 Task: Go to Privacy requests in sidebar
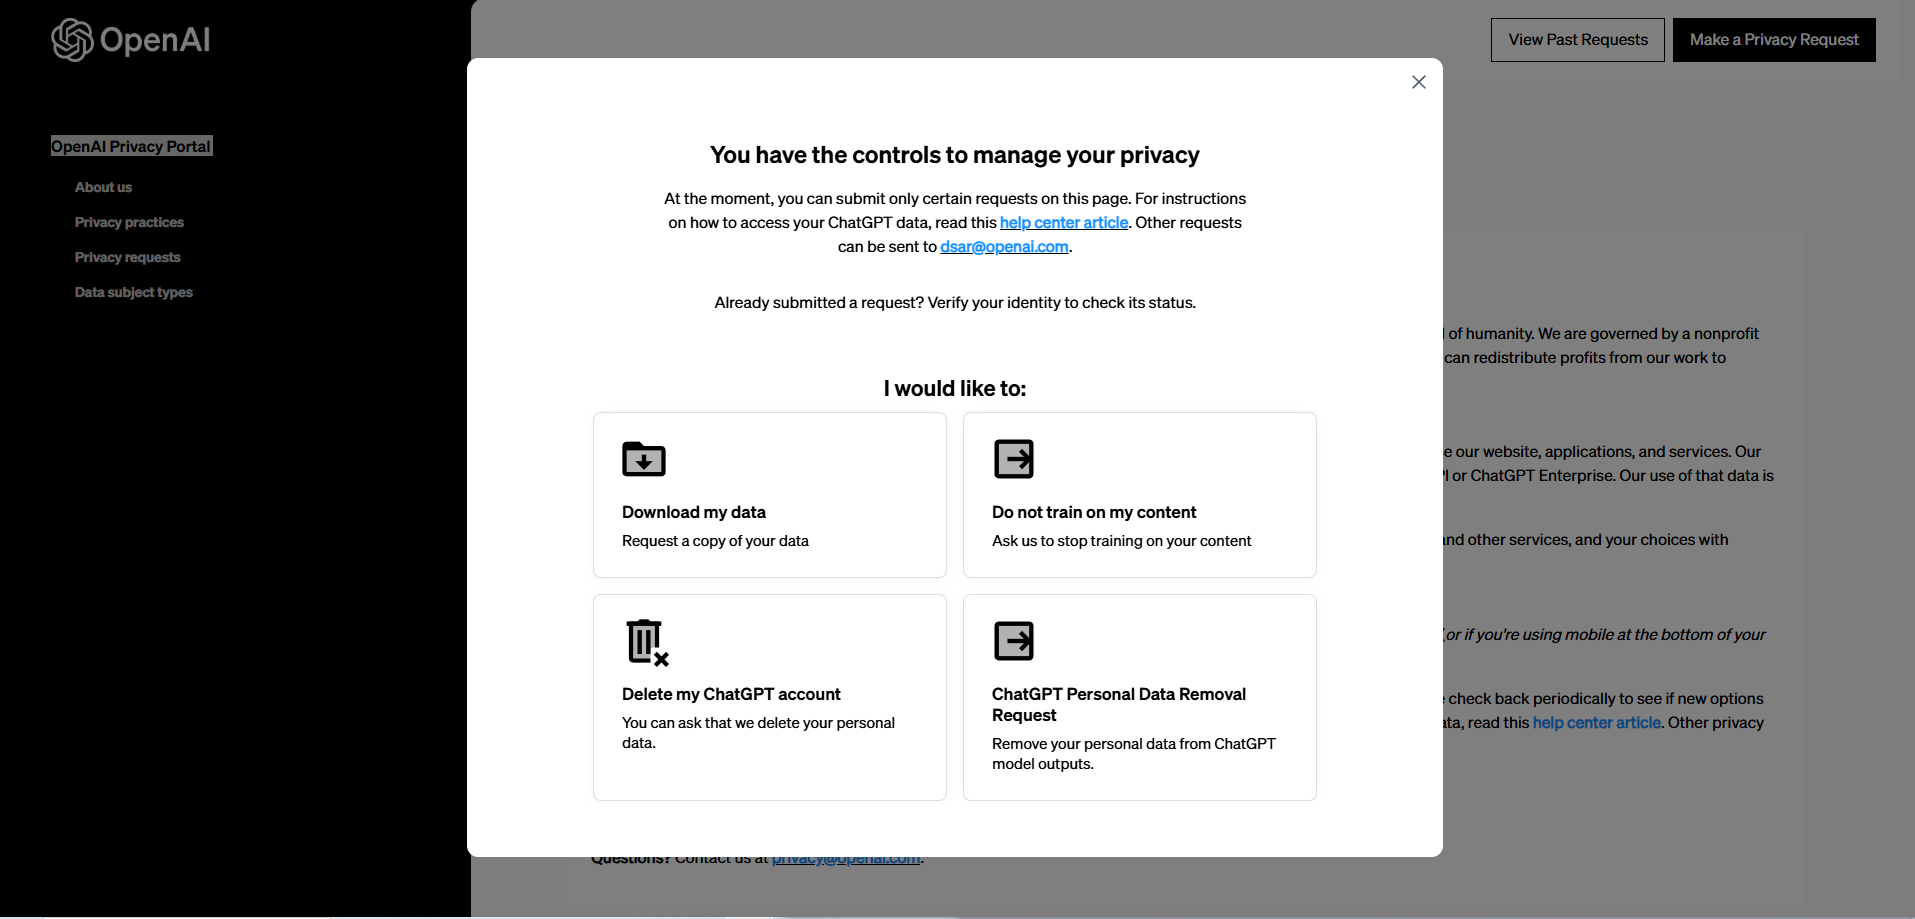(127, 257)
